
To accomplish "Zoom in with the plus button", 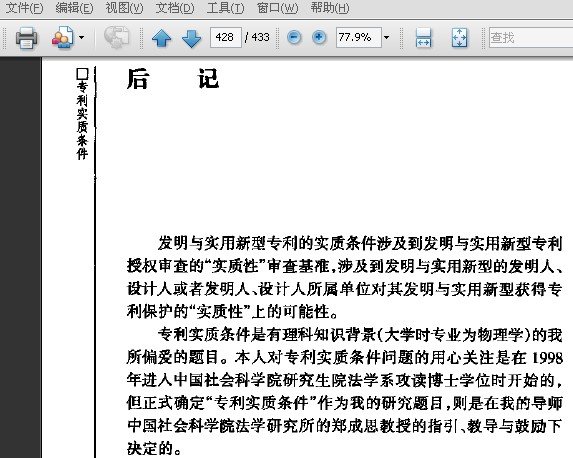I will 319,37.
